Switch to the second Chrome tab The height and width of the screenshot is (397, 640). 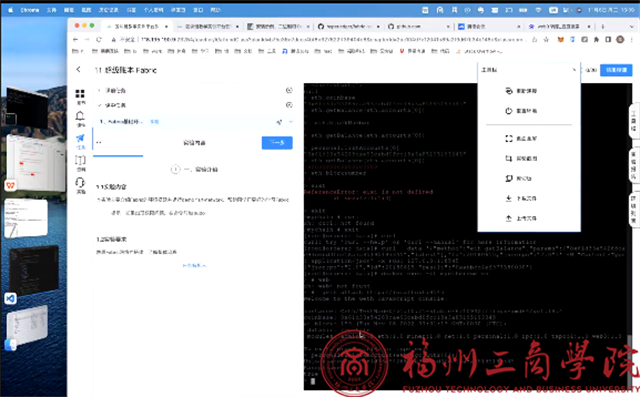pyautogui.click(x=208, y=26)
